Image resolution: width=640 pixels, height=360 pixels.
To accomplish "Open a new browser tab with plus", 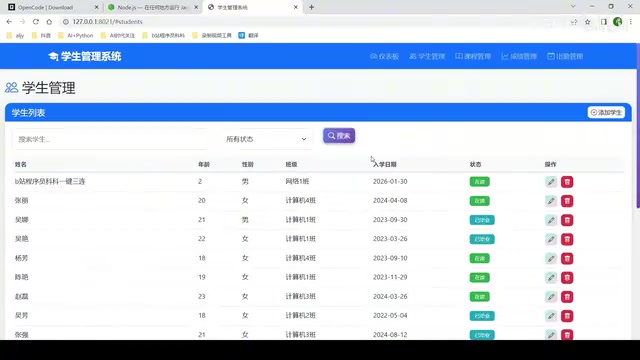I will click(x=311, y=7).
